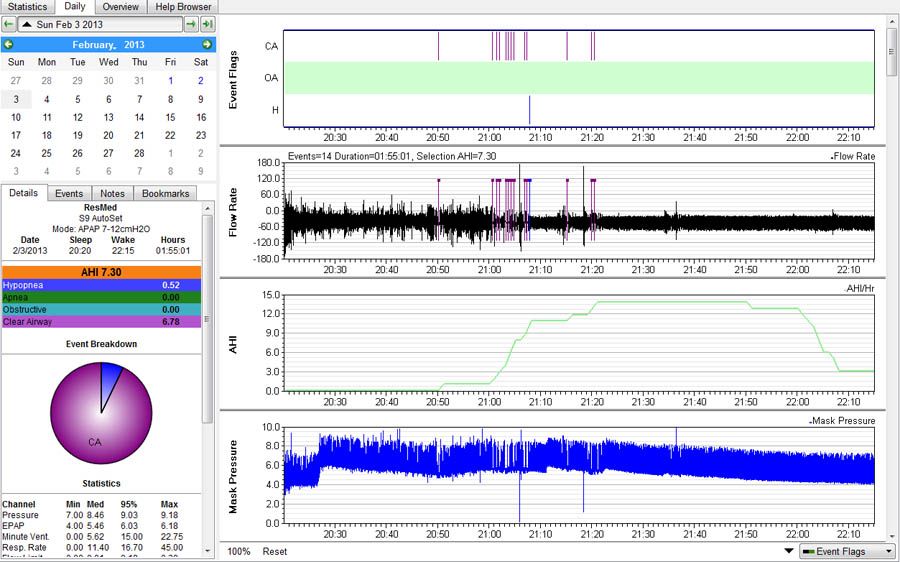Select Saturday February 2 in the calendar
Image resolution: width=900 pixels, height=562 pixels.
[200, 81]
